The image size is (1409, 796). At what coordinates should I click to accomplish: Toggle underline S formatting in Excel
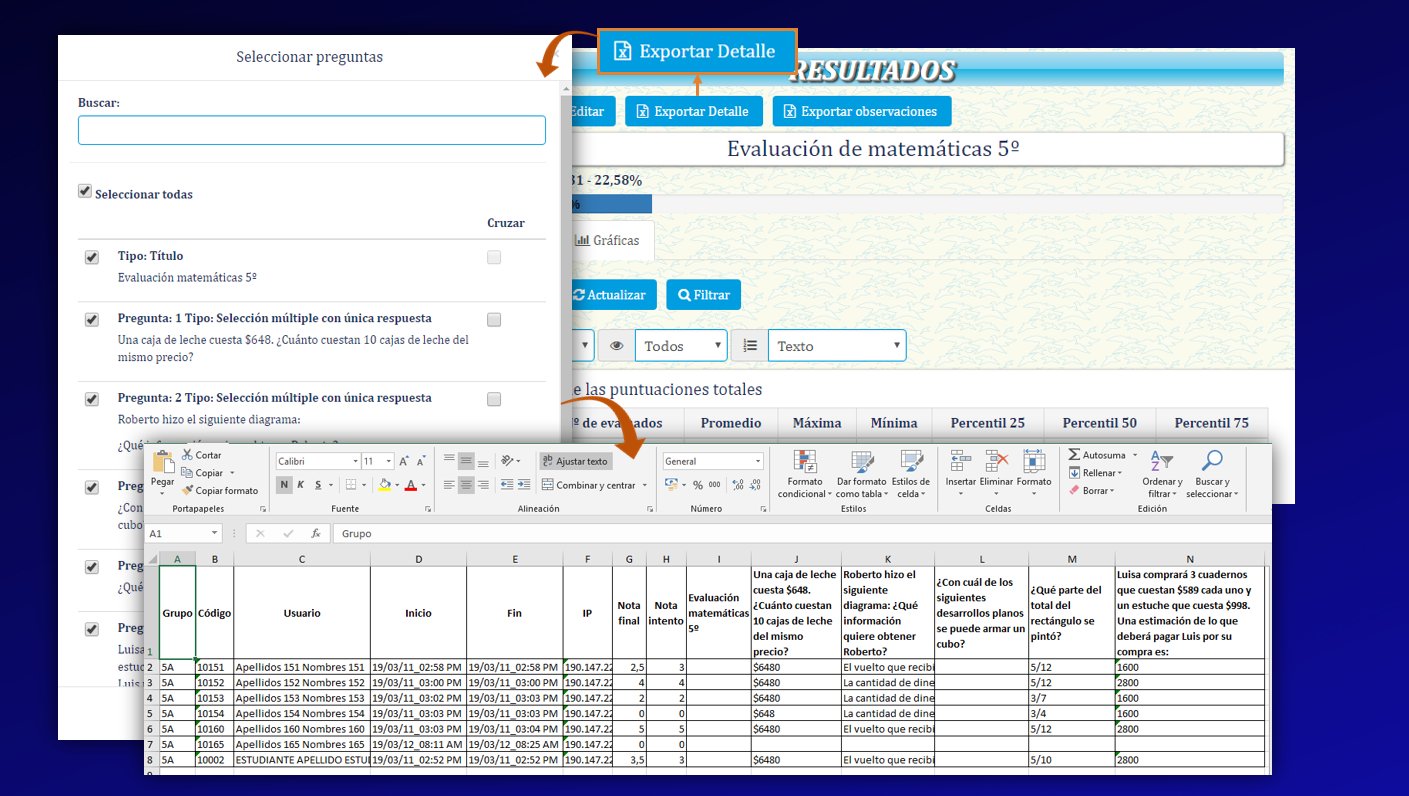318,485
